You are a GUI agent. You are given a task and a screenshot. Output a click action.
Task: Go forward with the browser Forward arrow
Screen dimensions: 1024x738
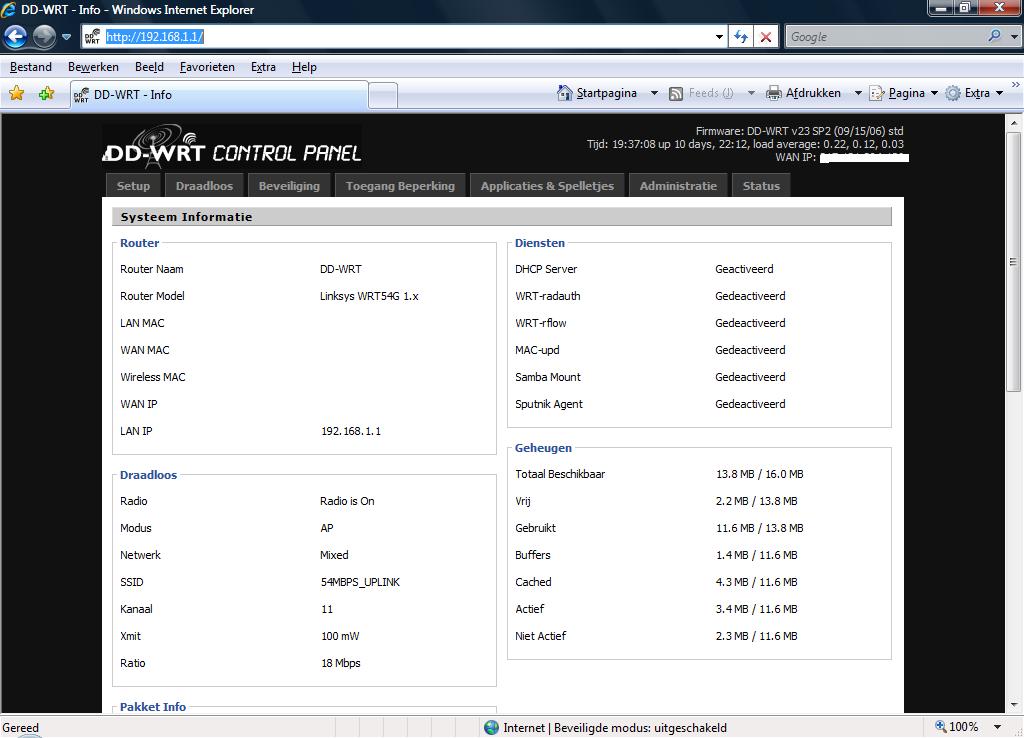[x=44, y=37]
